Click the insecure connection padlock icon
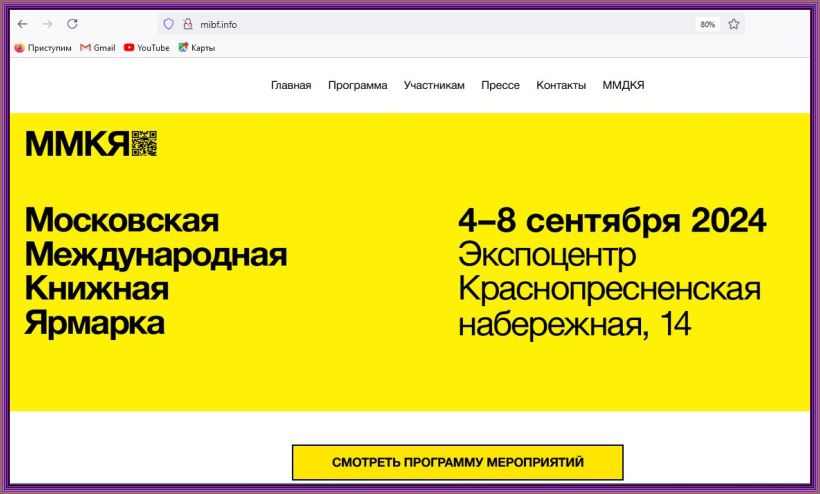Screen dimensions: 820x494 (188, 24)
